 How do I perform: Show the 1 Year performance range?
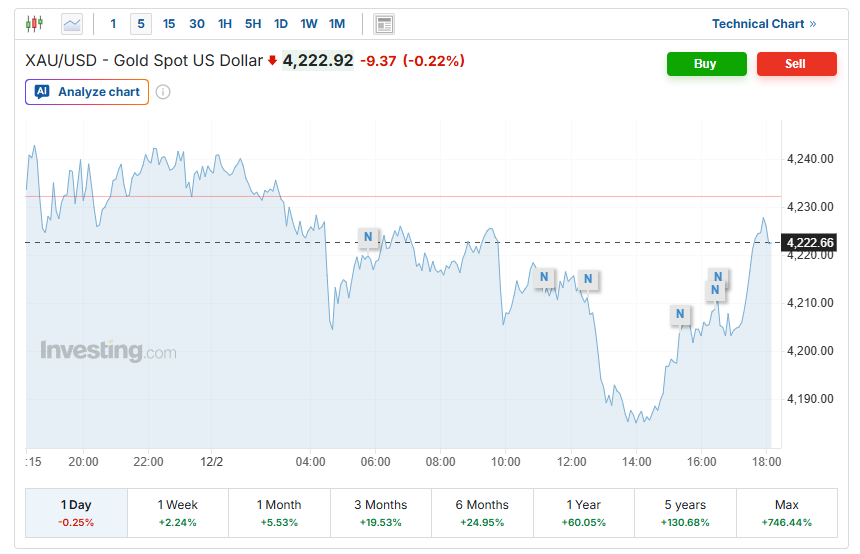click(584, 513)
